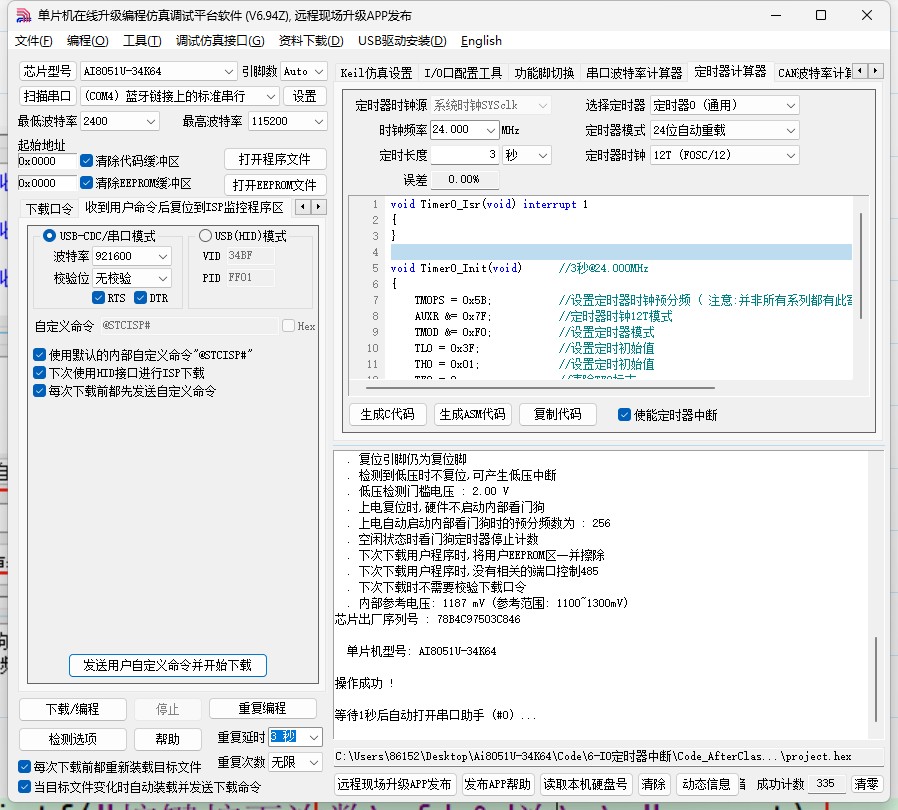Switch to 功能脚切换 tab
Screen dimensions: 898x810
click(544, 73)
